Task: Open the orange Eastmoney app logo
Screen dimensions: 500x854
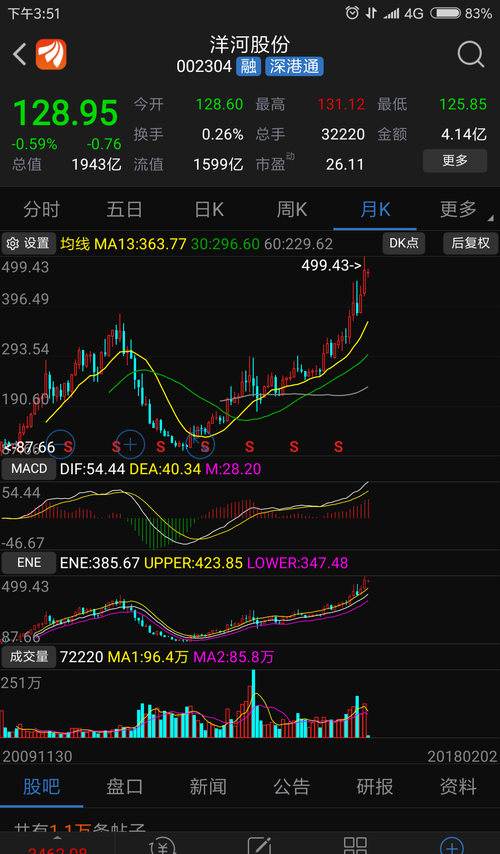Action: [51, 54]
